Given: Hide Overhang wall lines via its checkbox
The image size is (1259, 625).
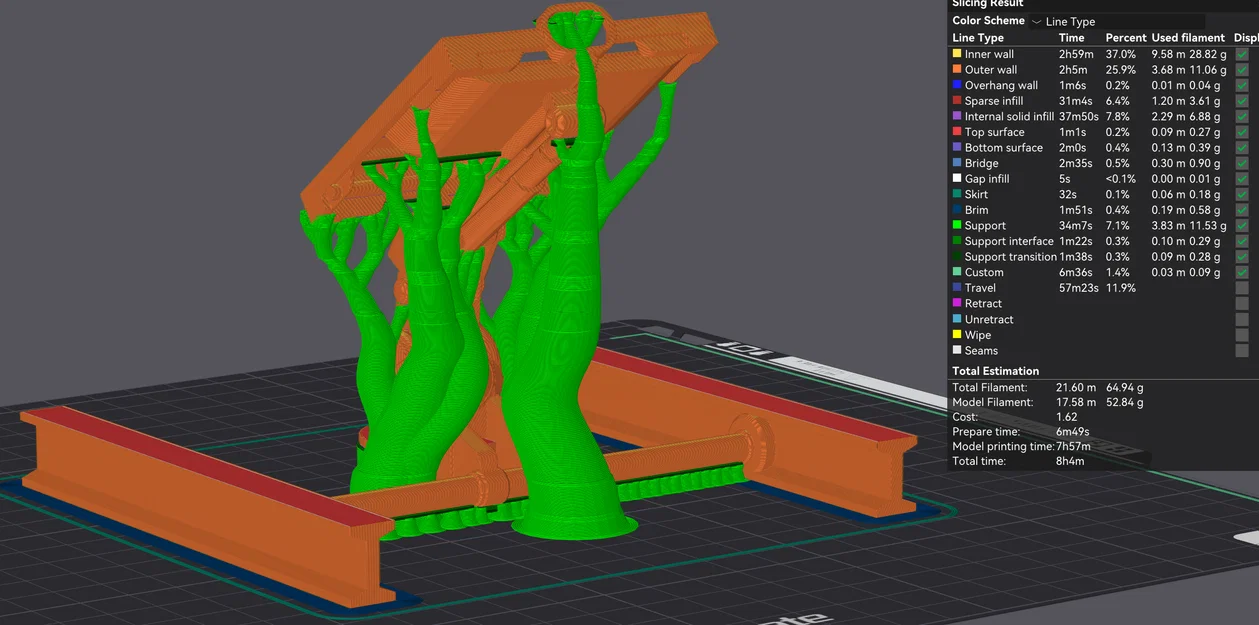Looking at the screenshot, I should pos(1241,85).
